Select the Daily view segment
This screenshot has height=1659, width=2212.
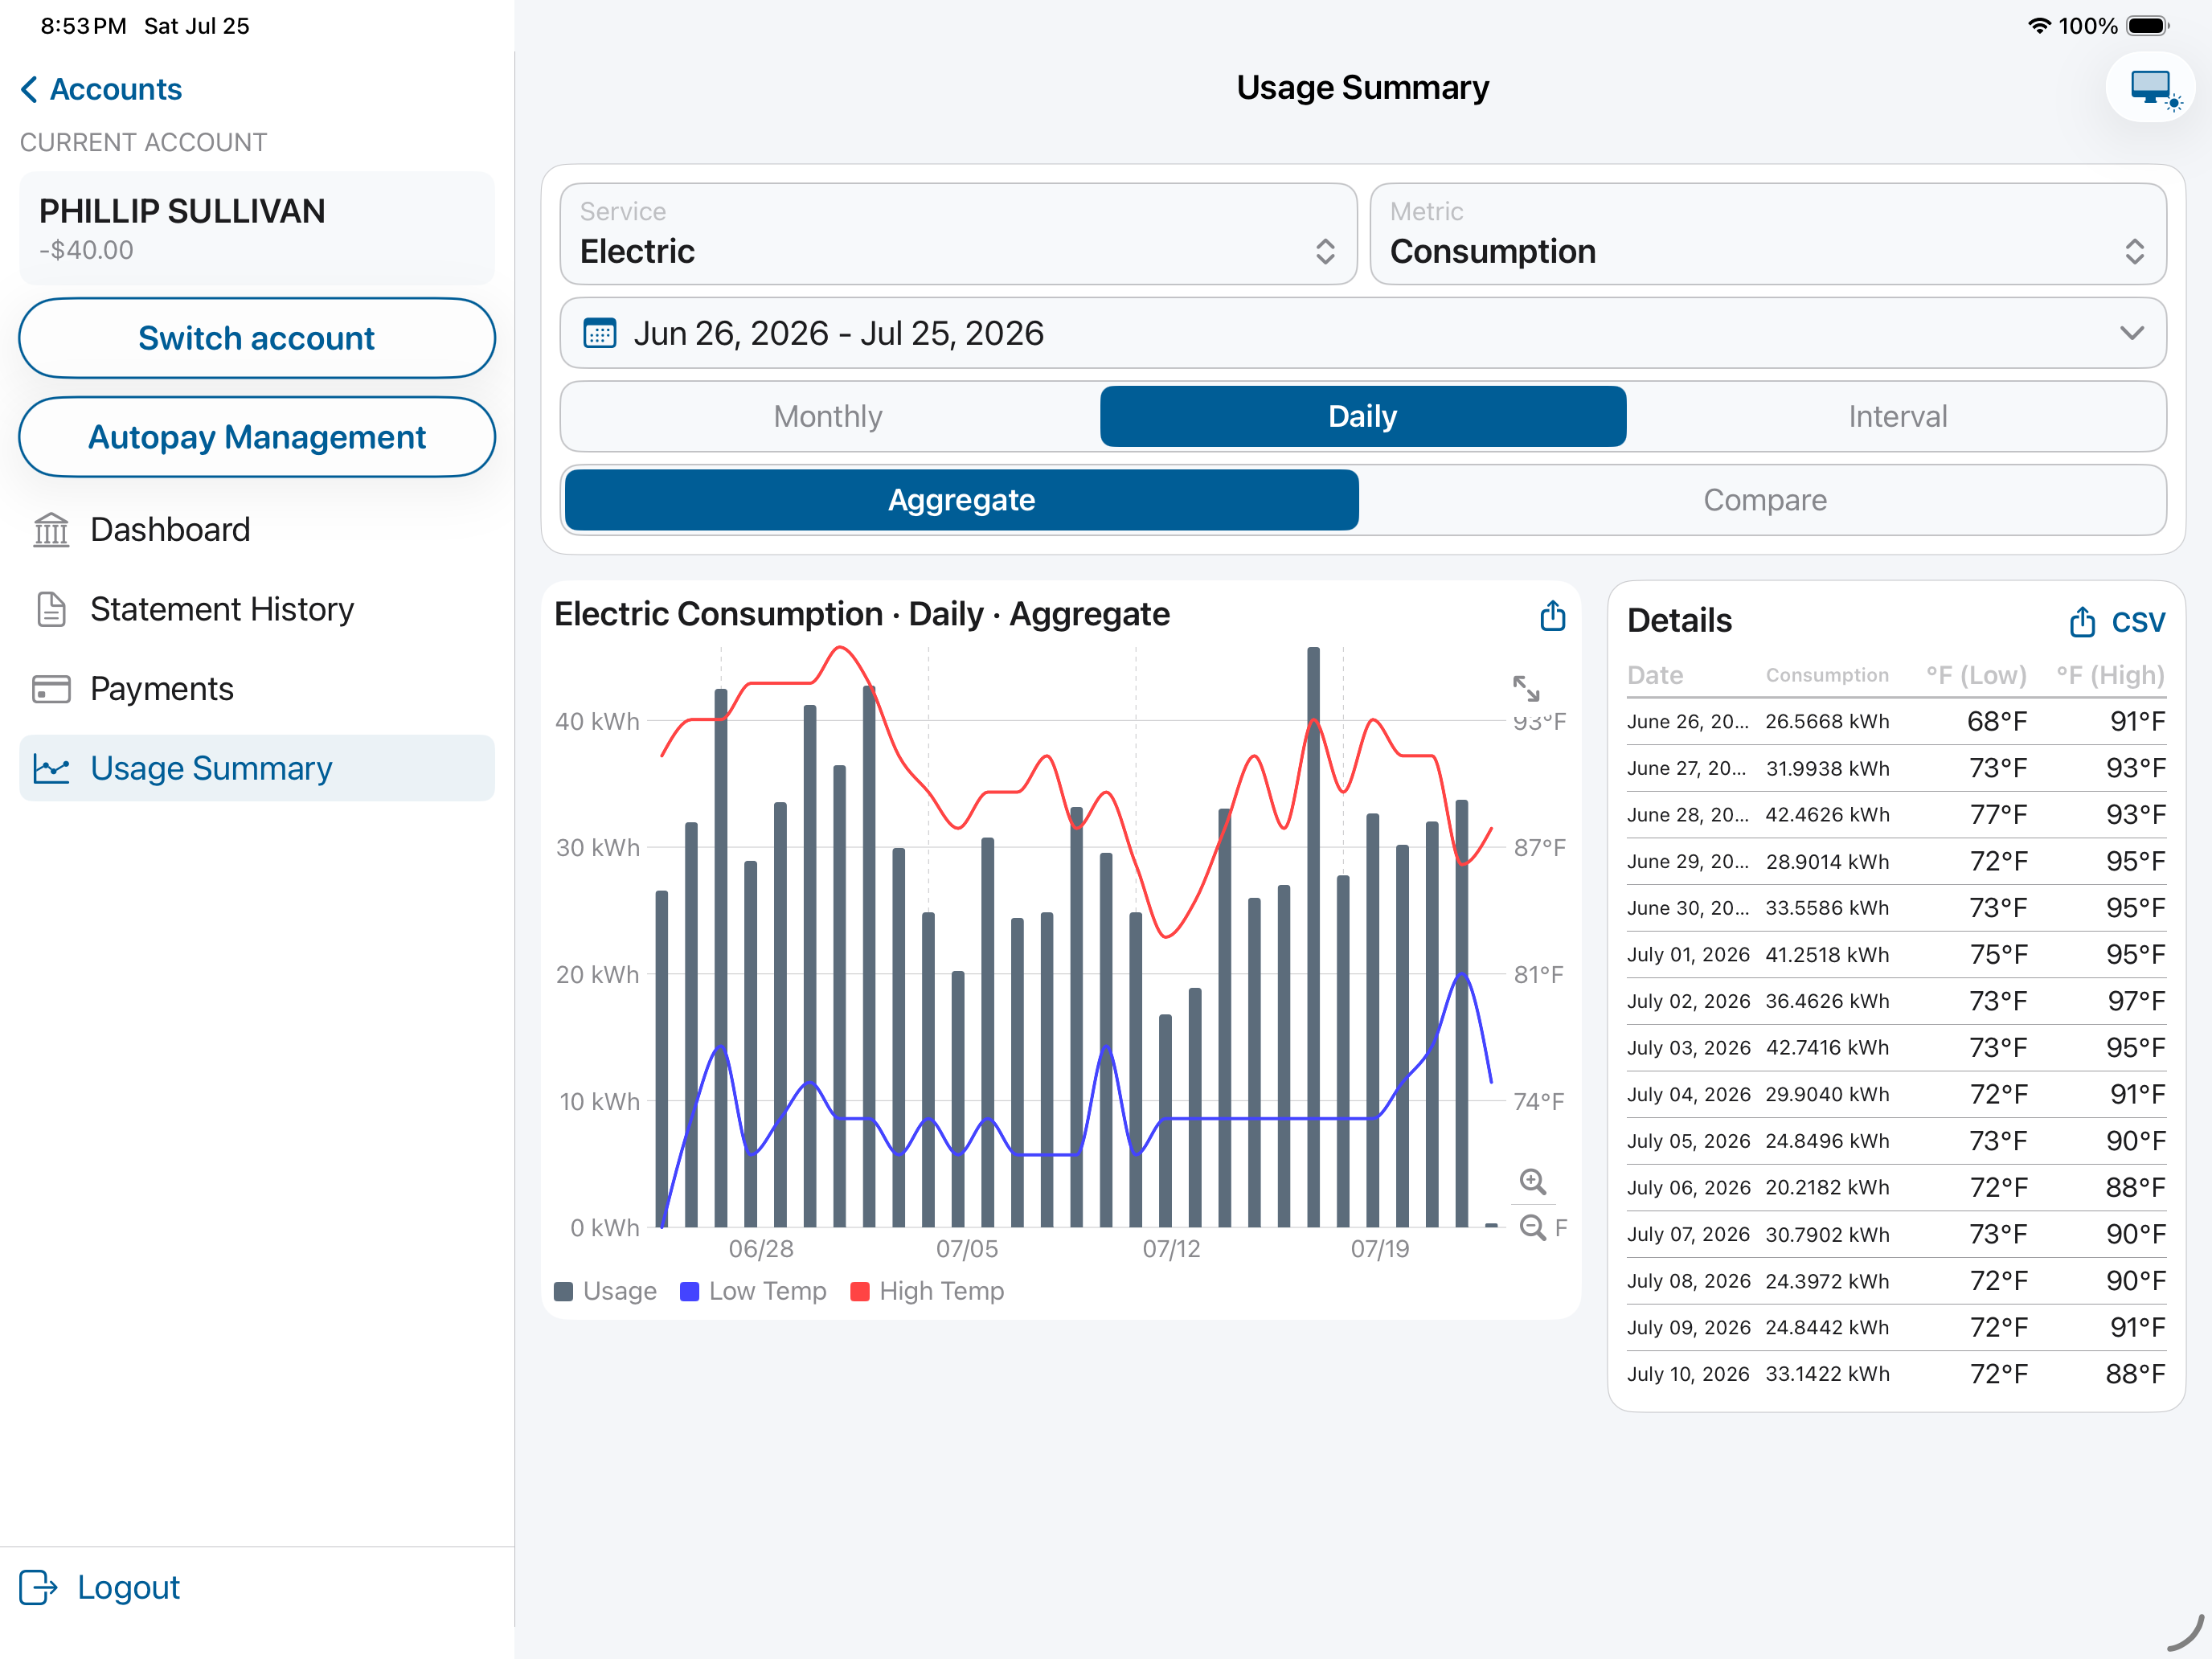coord(1363,416)
